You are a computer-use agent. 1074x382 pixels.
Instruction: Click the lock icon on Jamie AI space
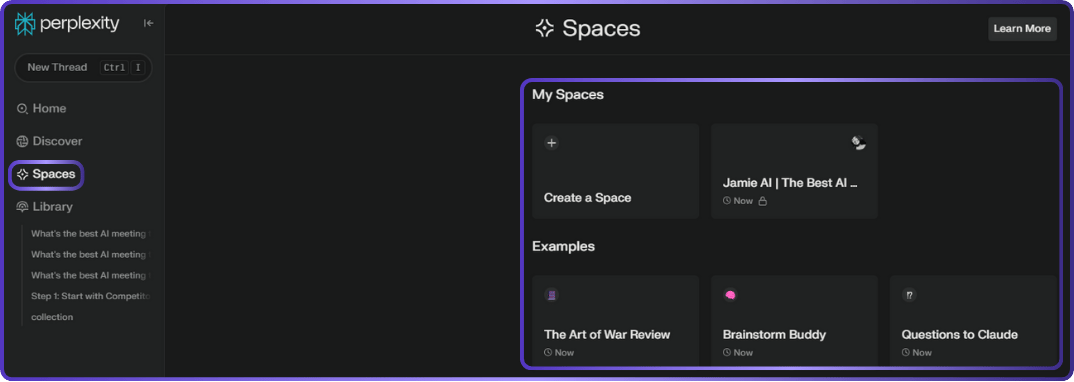(x=762, y=201)
